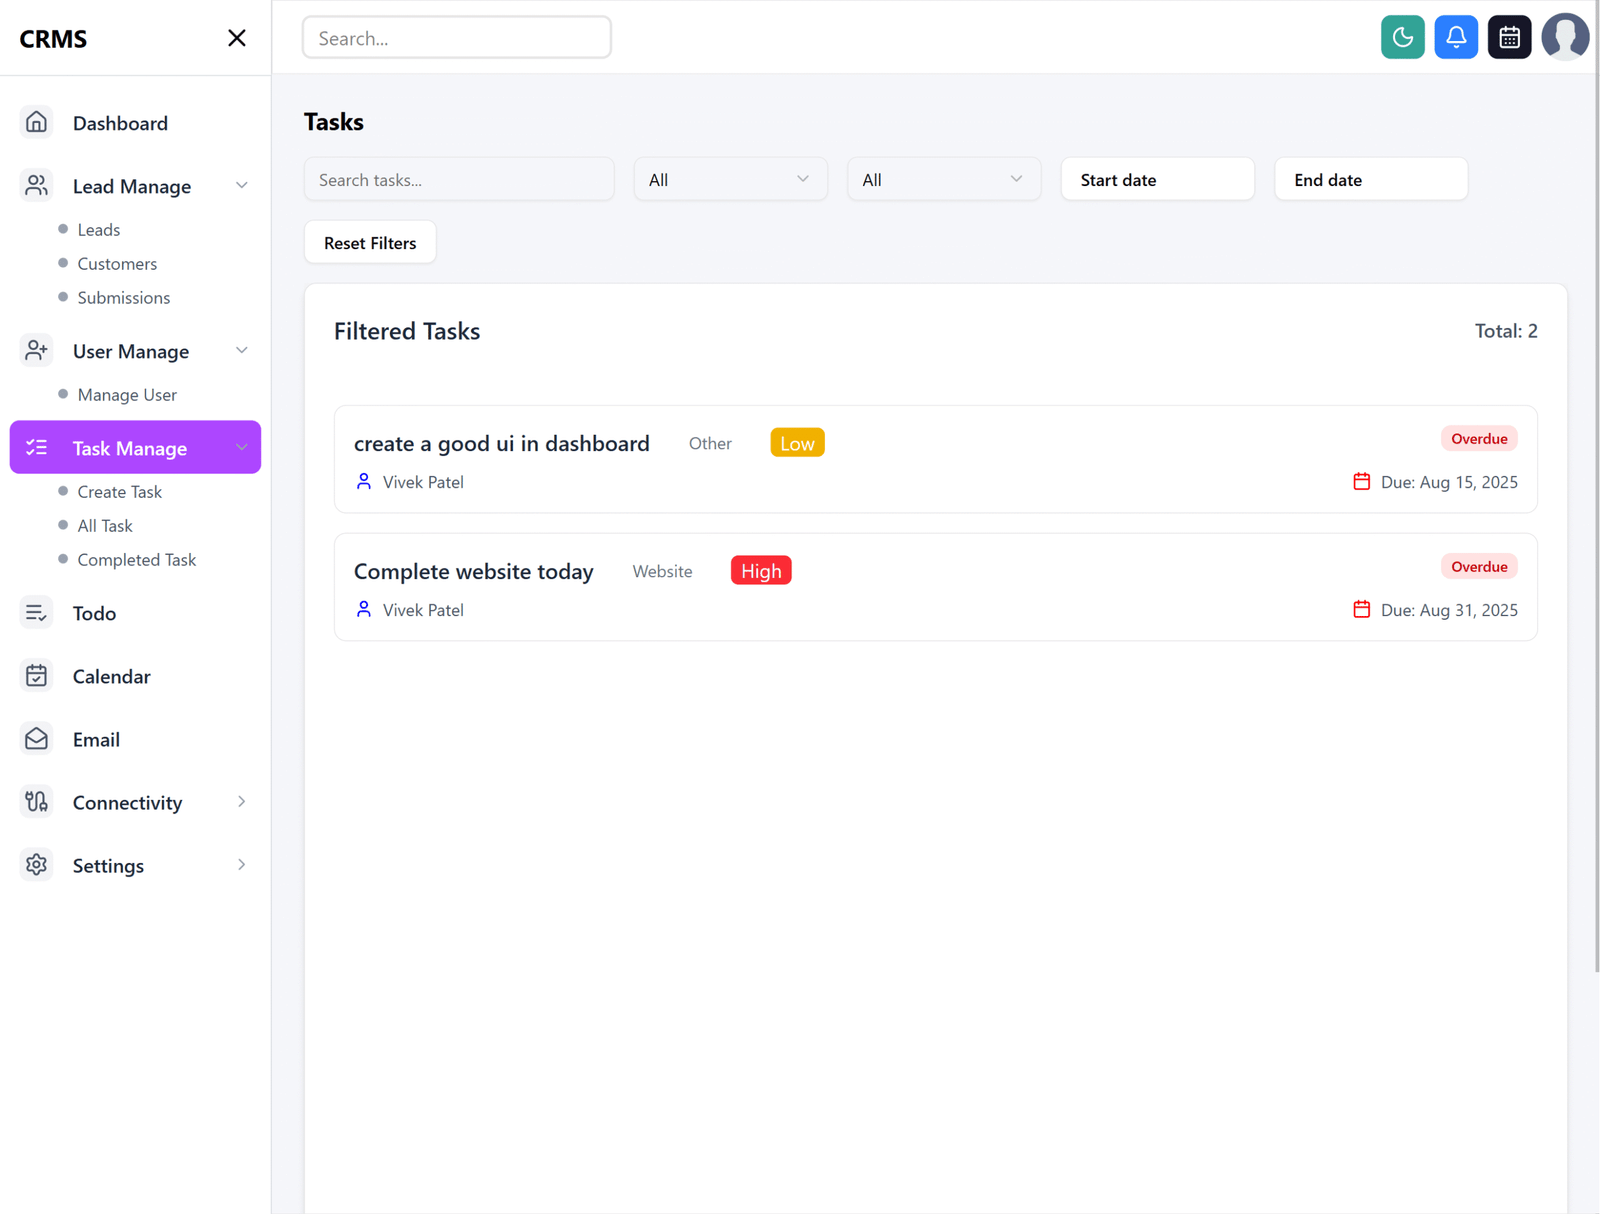Click the Lead Manage people icon
This screenshot has width=1600, height=1214.
click(x=36, y=185)
